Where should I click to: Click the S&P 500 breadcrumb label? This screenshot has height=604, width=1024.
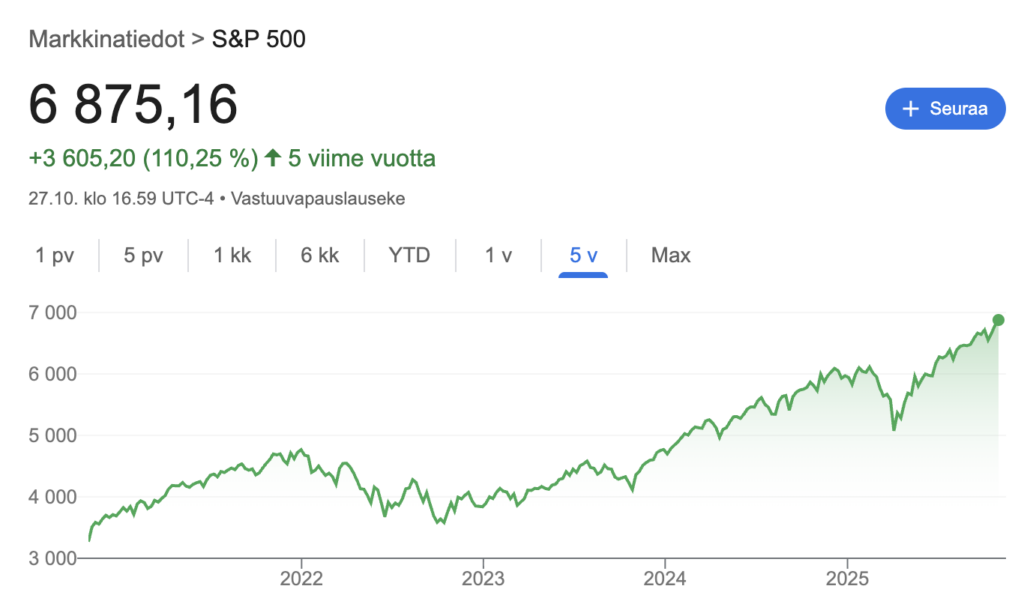[257, 40]
